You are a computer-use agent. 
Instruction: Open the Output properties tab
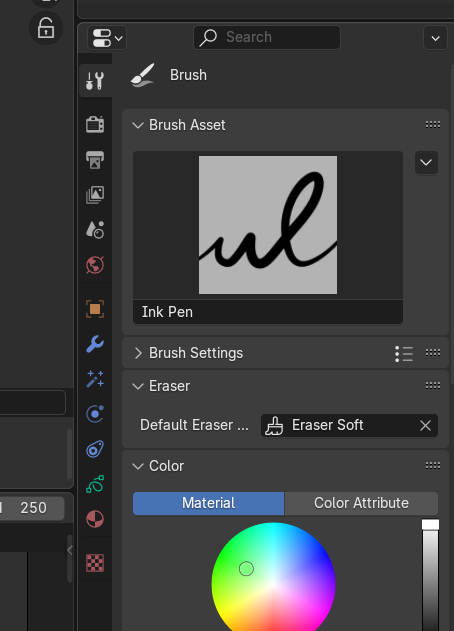click(95, 160)
